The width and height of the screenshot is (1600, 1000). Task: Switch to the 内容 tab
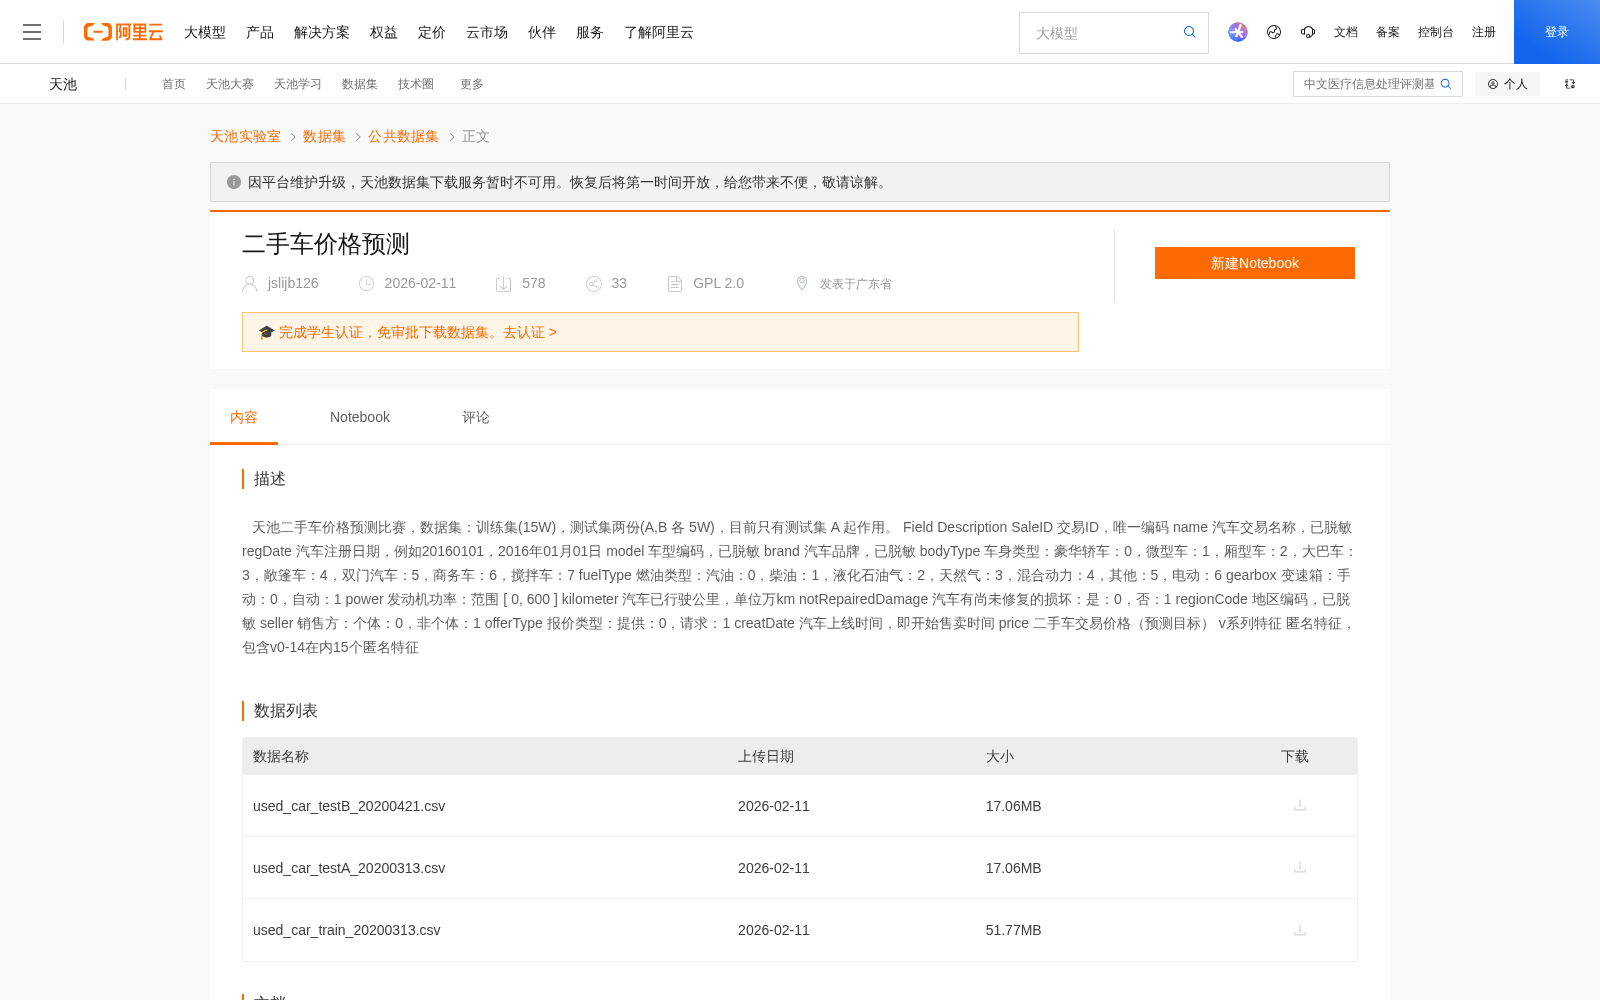point(244,417)
